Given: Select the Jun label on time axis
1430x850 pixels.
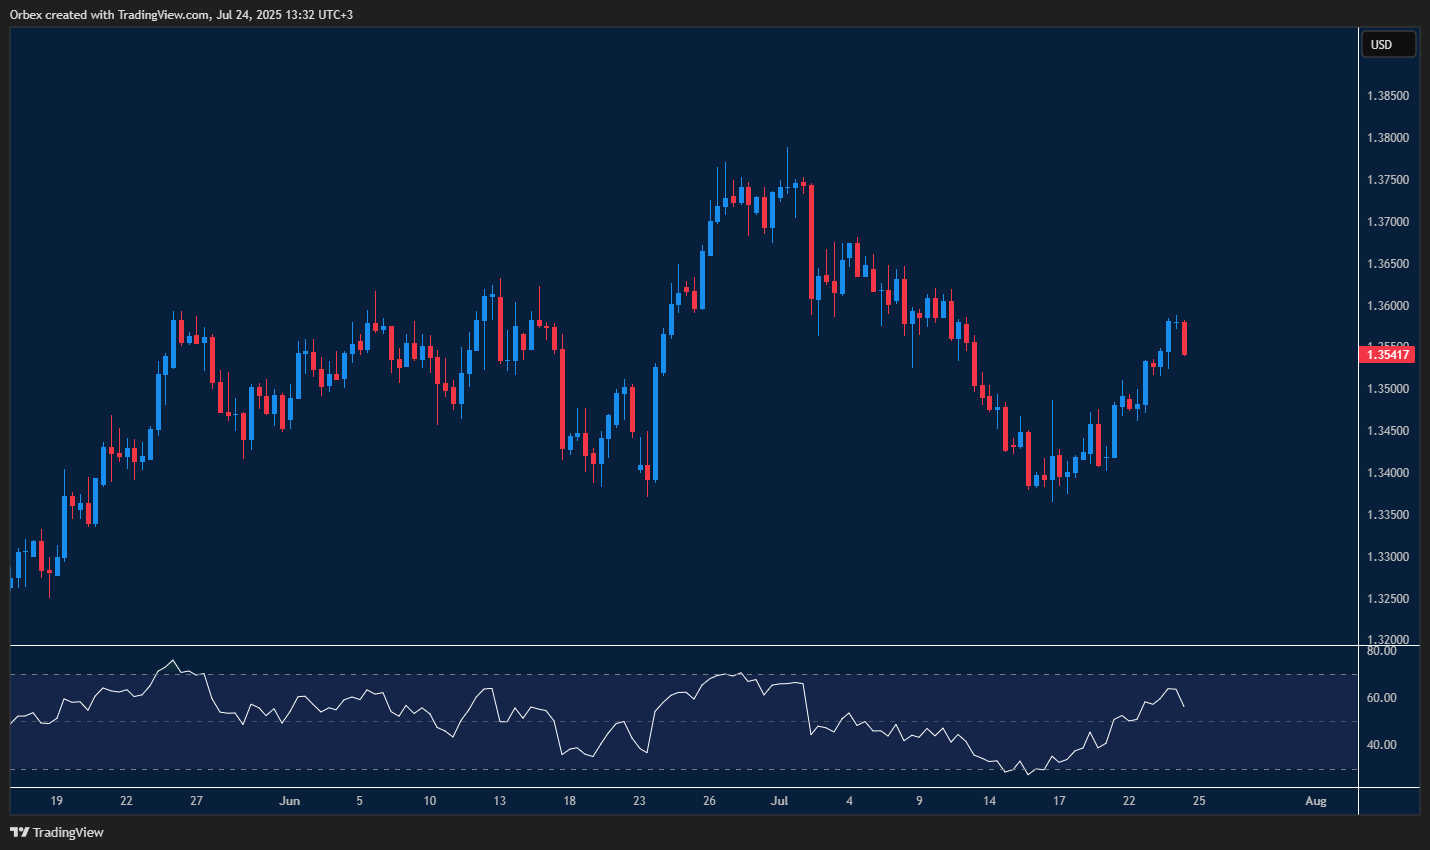Looking at the screenshot, I should point(289,801).
